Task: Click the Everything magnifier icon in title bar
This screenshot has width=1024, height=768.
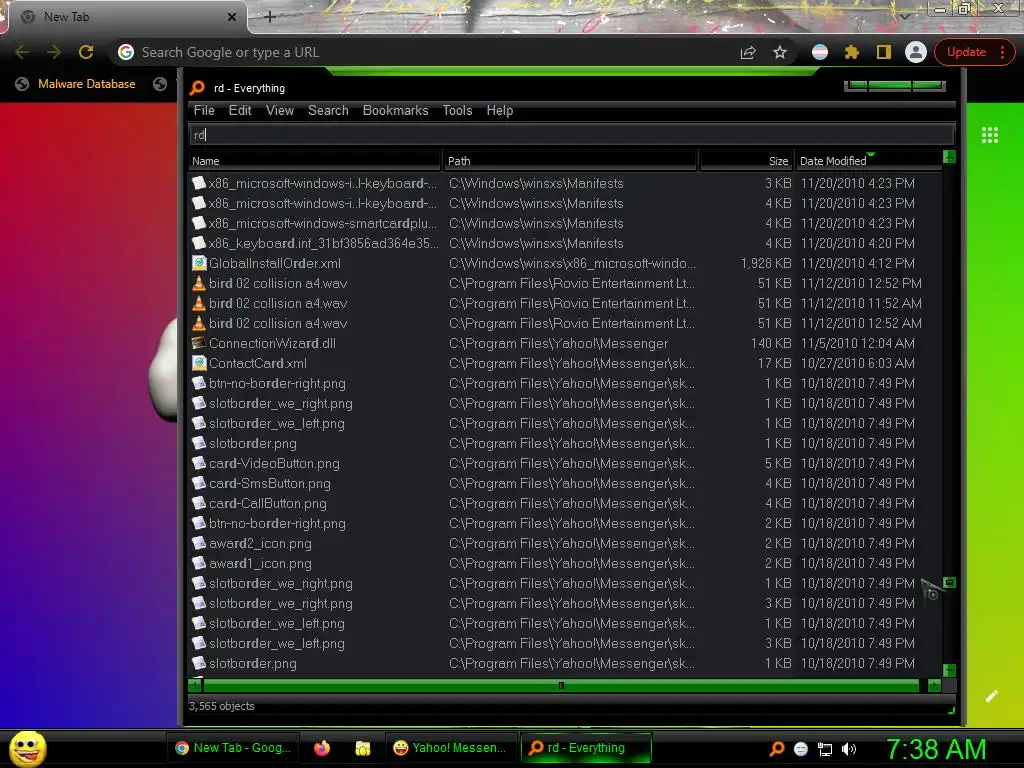Action: [x=197, y=88]
